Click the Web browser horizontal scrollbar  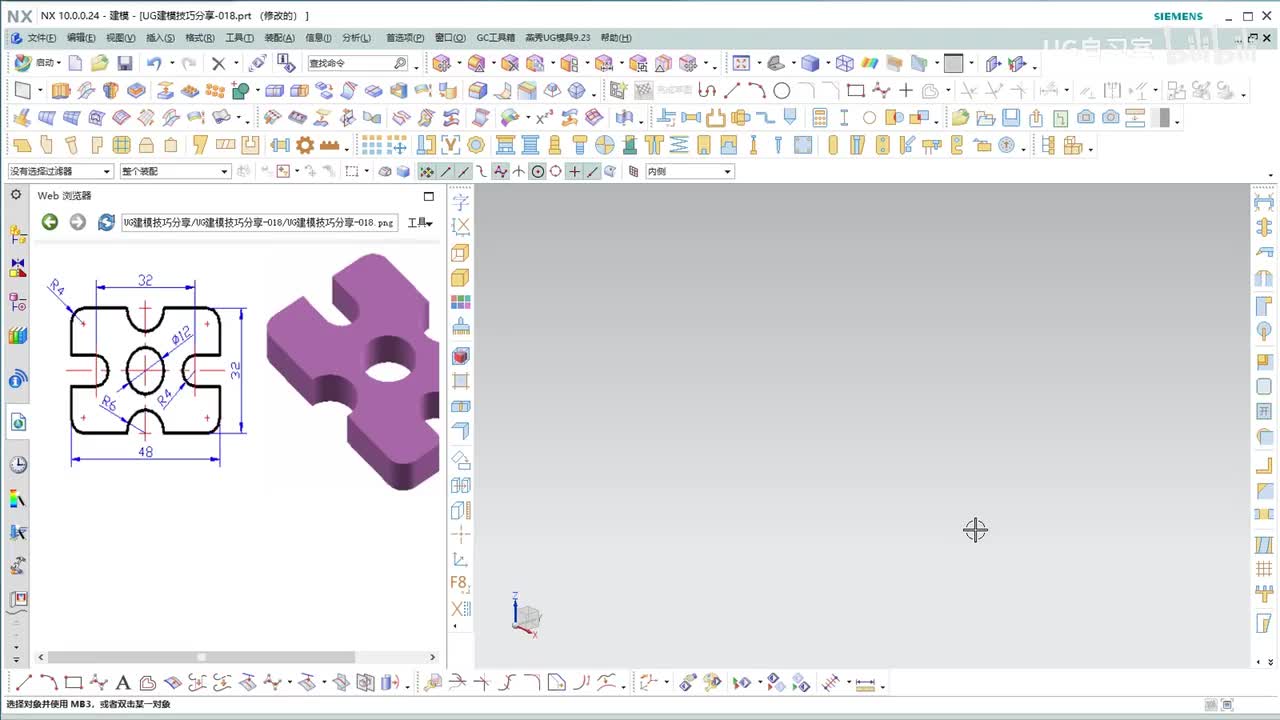click(x=201, y=657)
